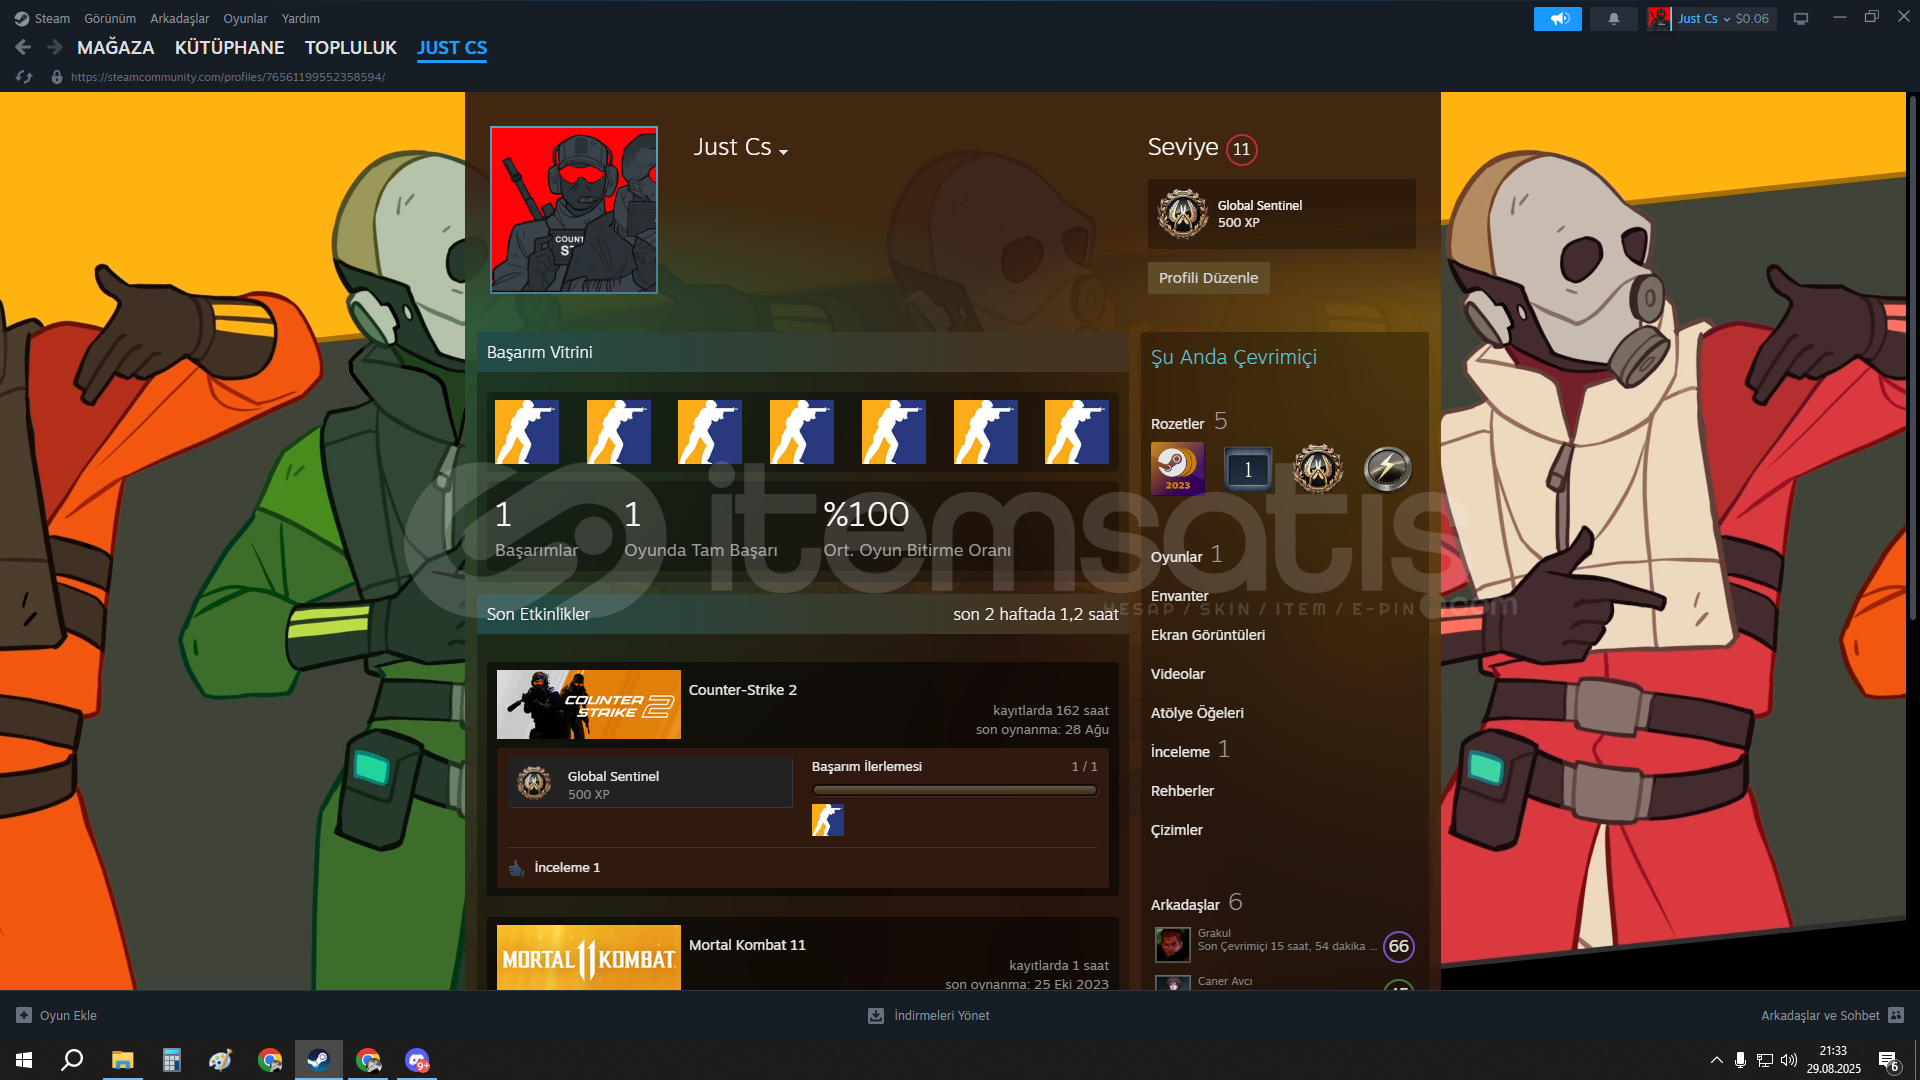Click the Mortal Kombat 11 banner image
The image size is (1920, 1080).
point(589,957)
